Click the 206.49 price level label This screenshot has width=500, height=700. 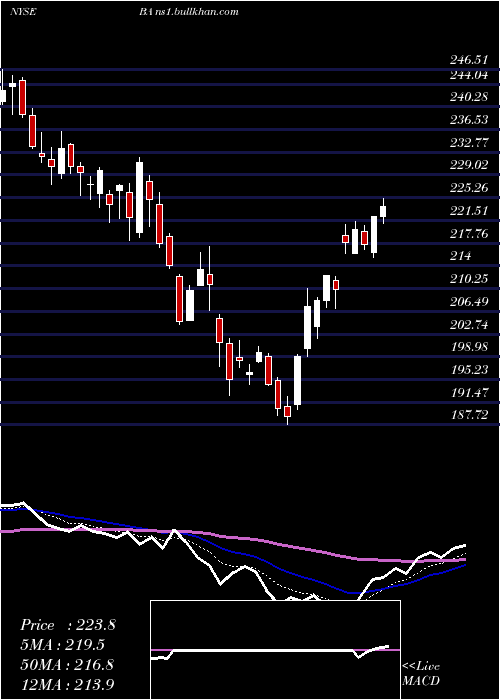[468, 302]
